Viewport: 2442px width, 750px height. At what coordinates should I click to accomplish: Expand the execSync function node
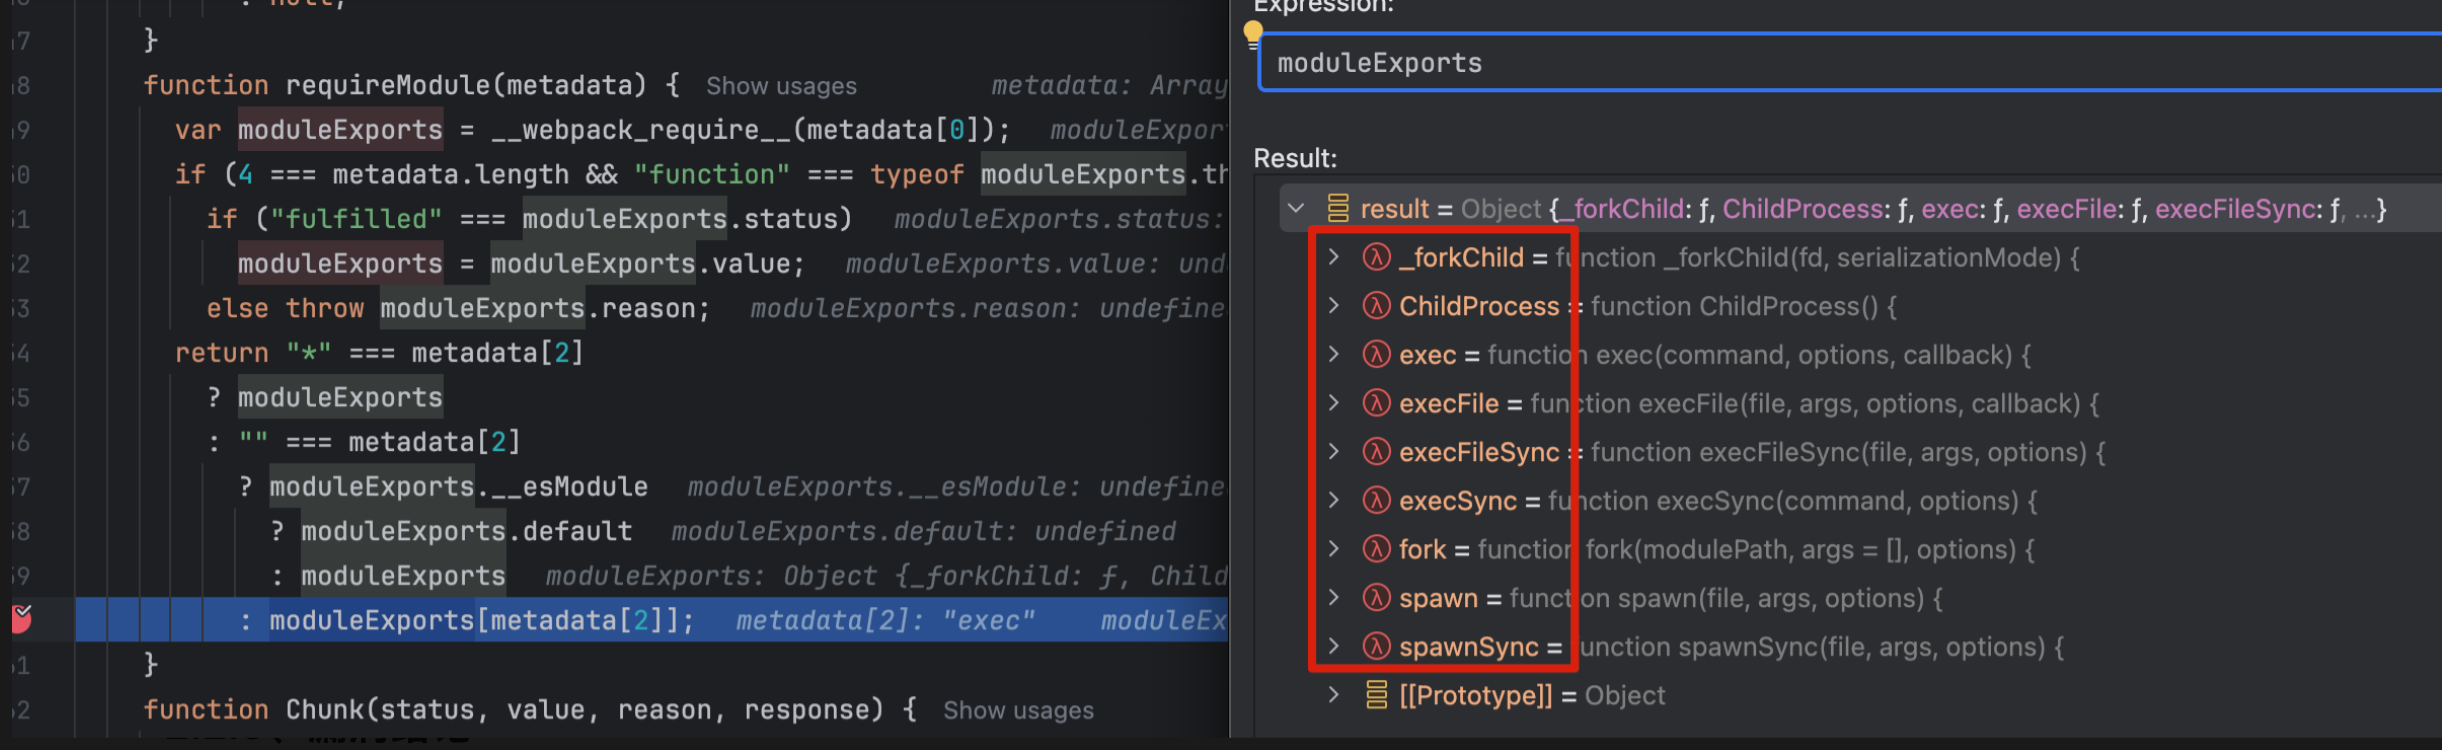1333,500
